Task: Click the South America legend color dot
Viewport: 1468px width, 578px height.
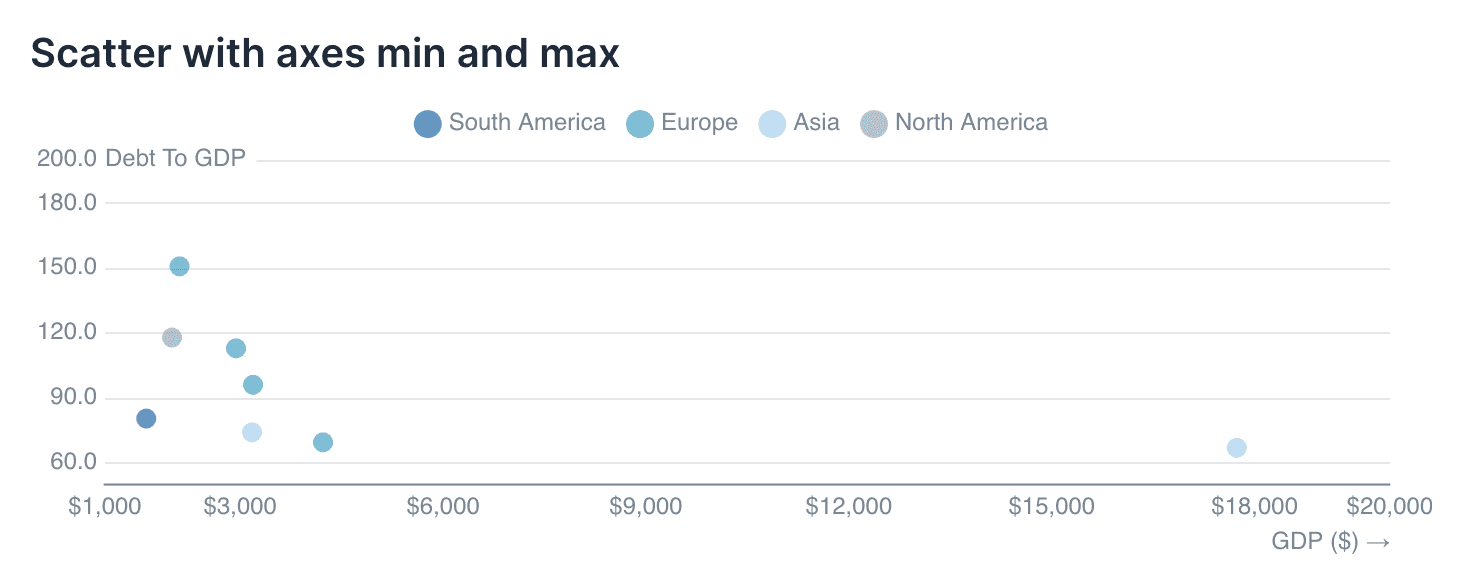Action: [427, 124]
